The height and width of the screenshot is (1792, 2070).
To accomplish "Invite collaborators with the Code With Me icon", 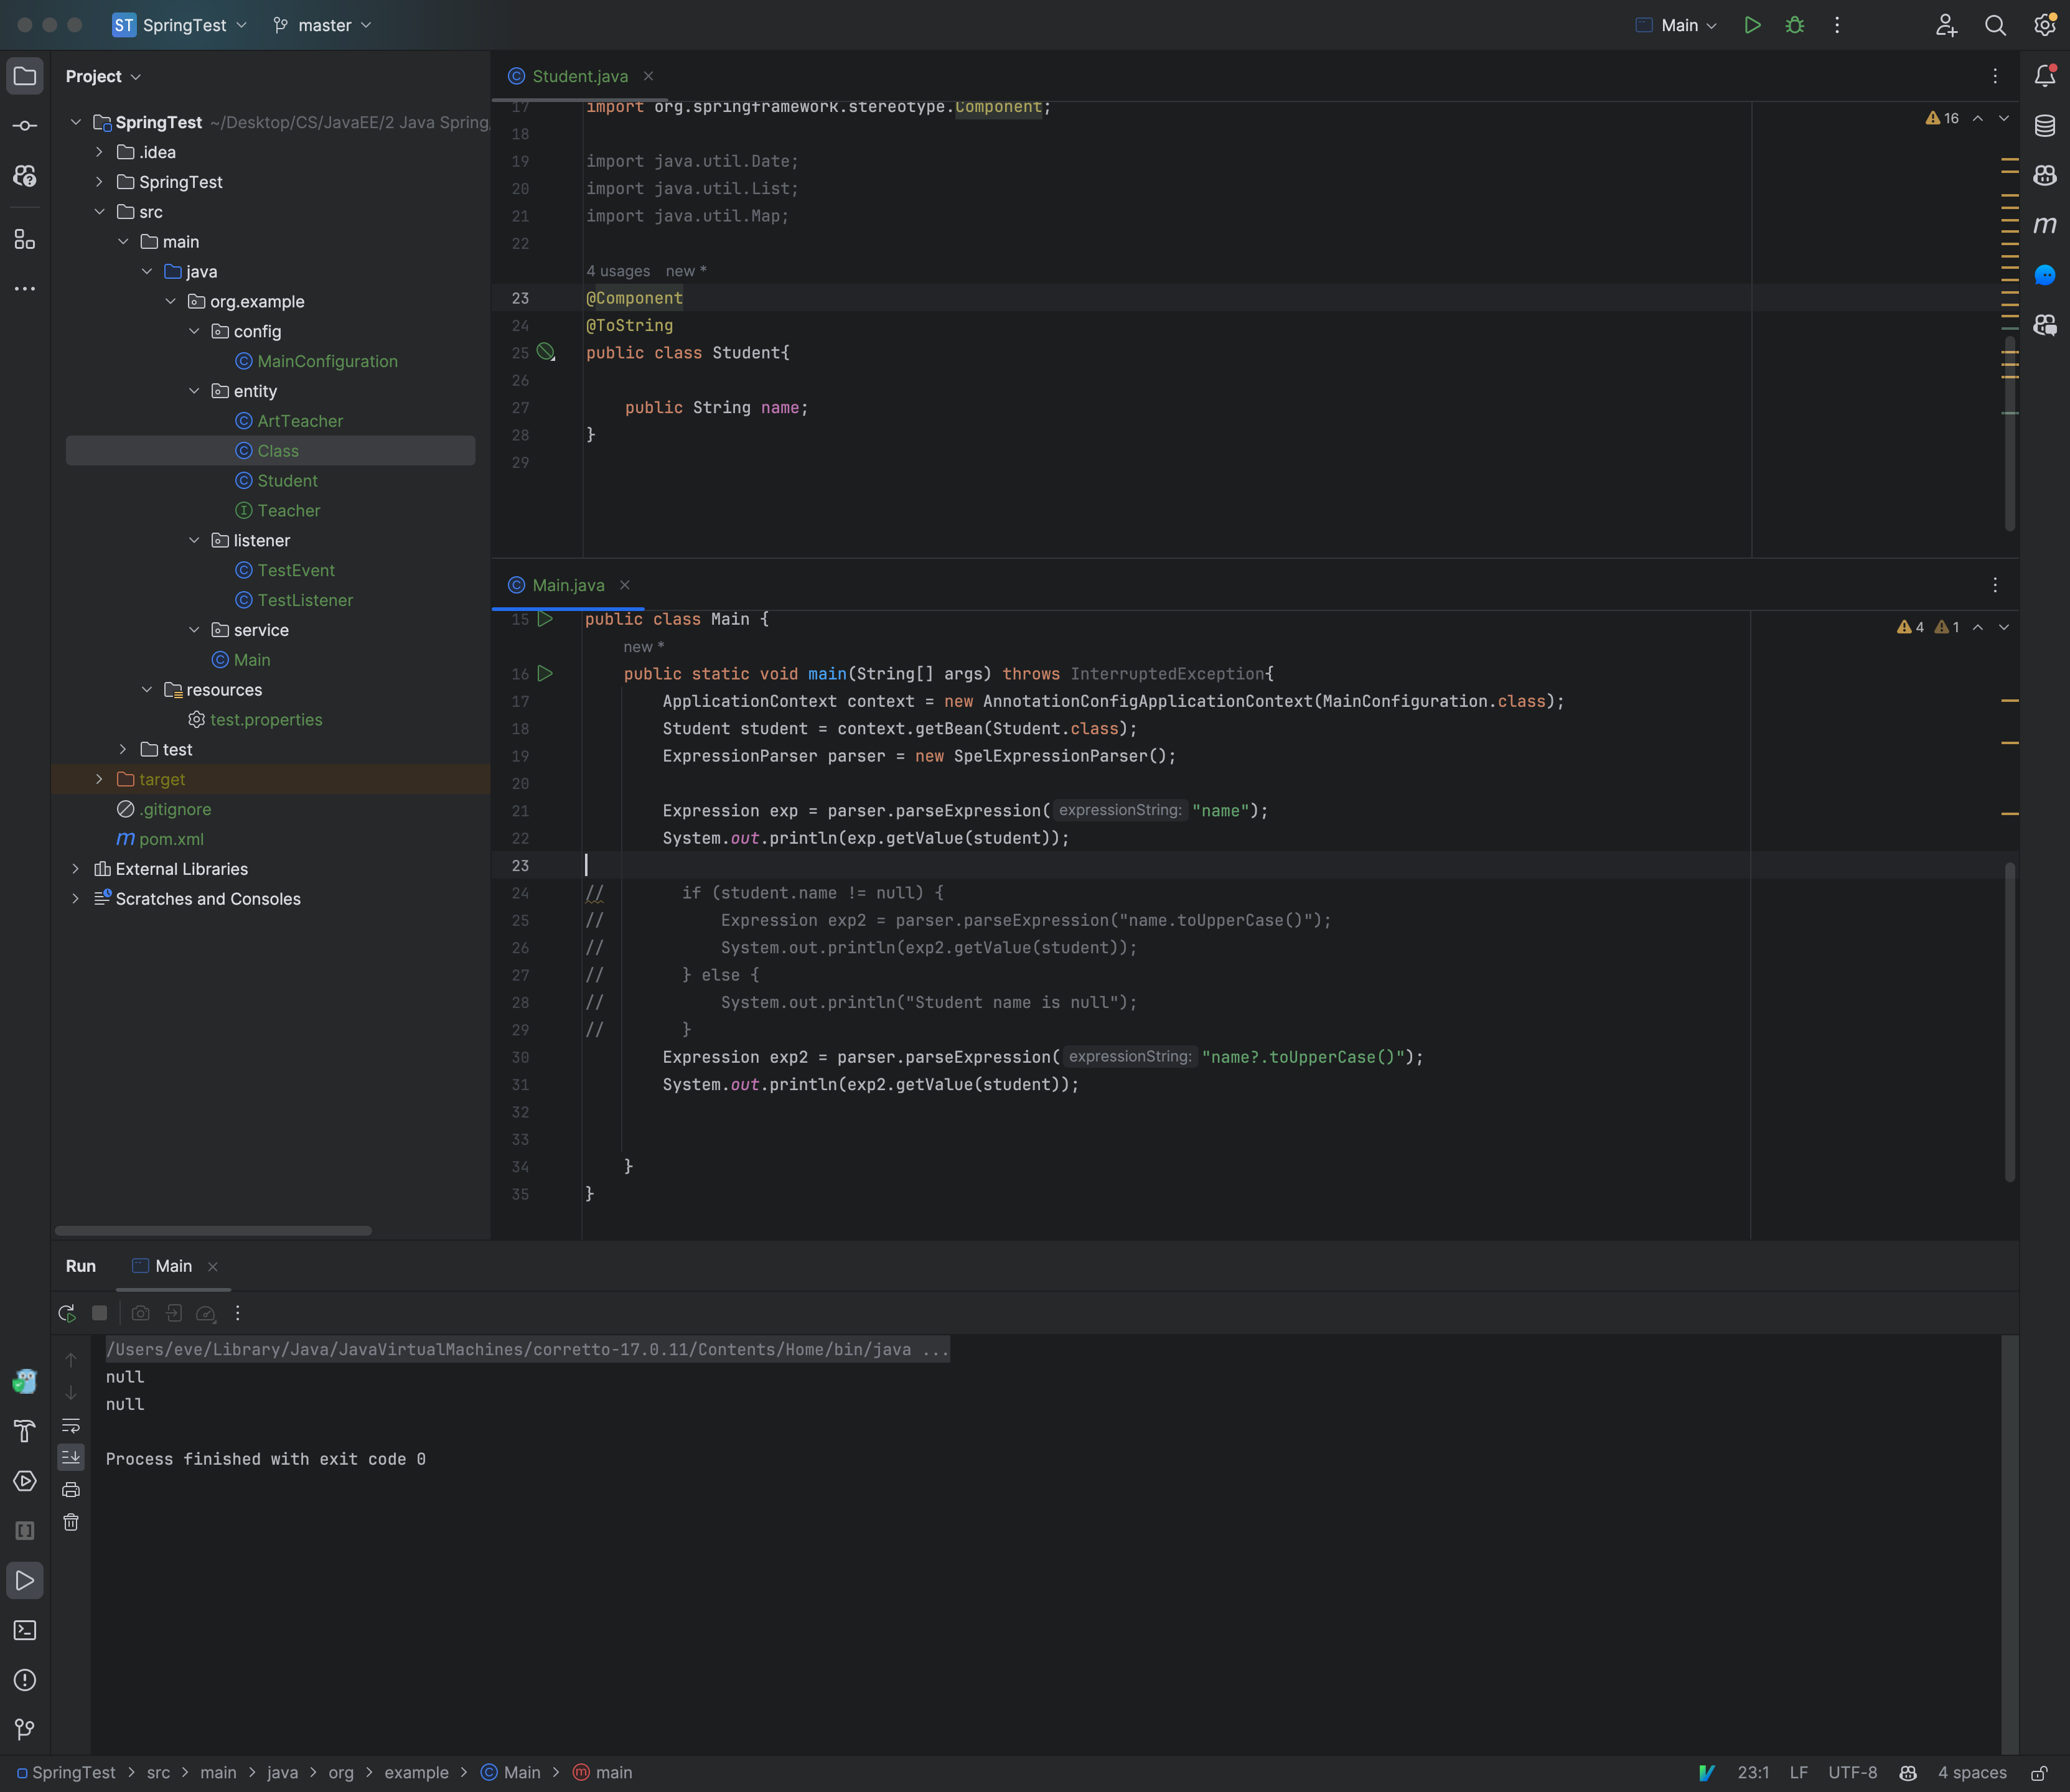I will point(1946,25).
